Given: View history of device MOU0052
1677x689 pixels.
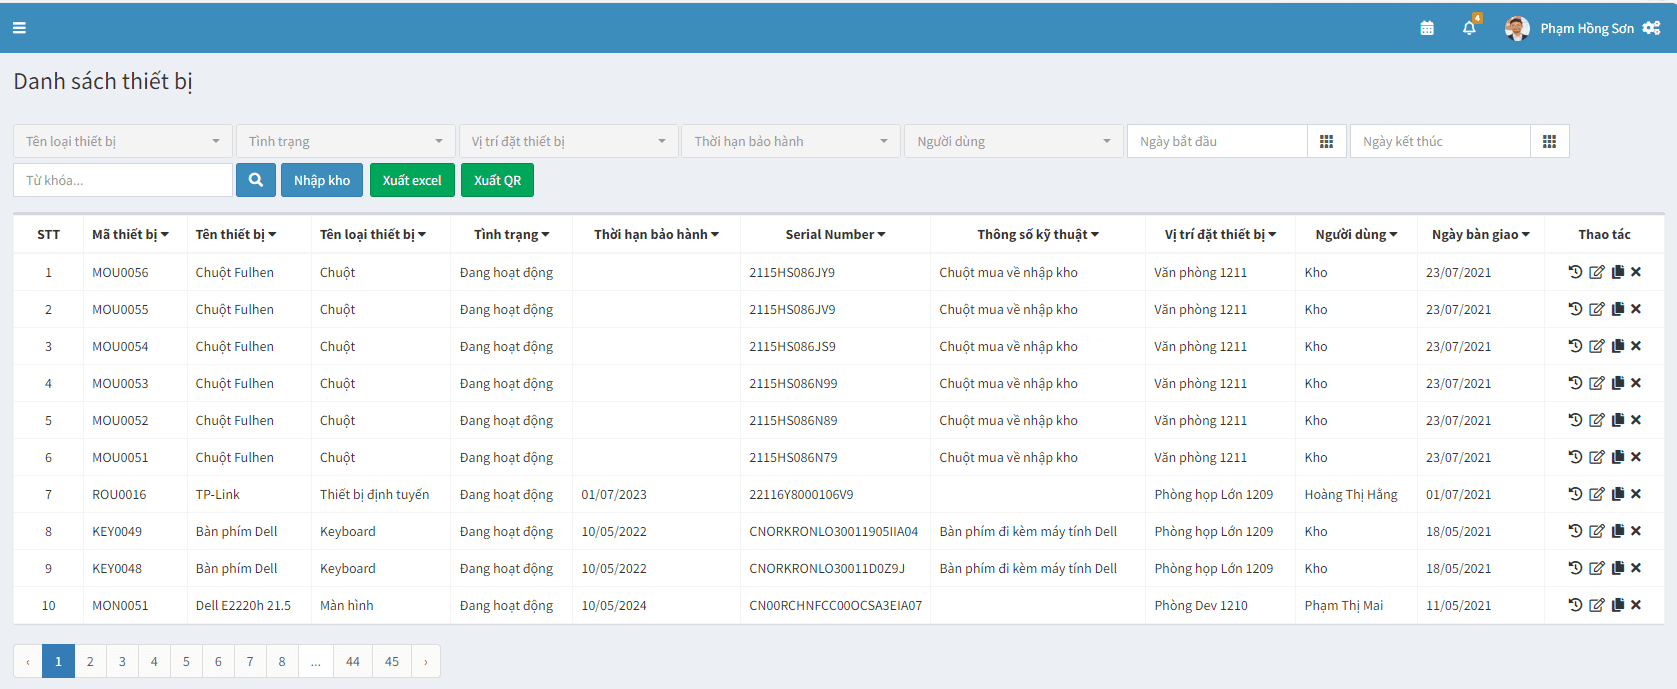Looking at the screenshot, I should pos(1575,420).
